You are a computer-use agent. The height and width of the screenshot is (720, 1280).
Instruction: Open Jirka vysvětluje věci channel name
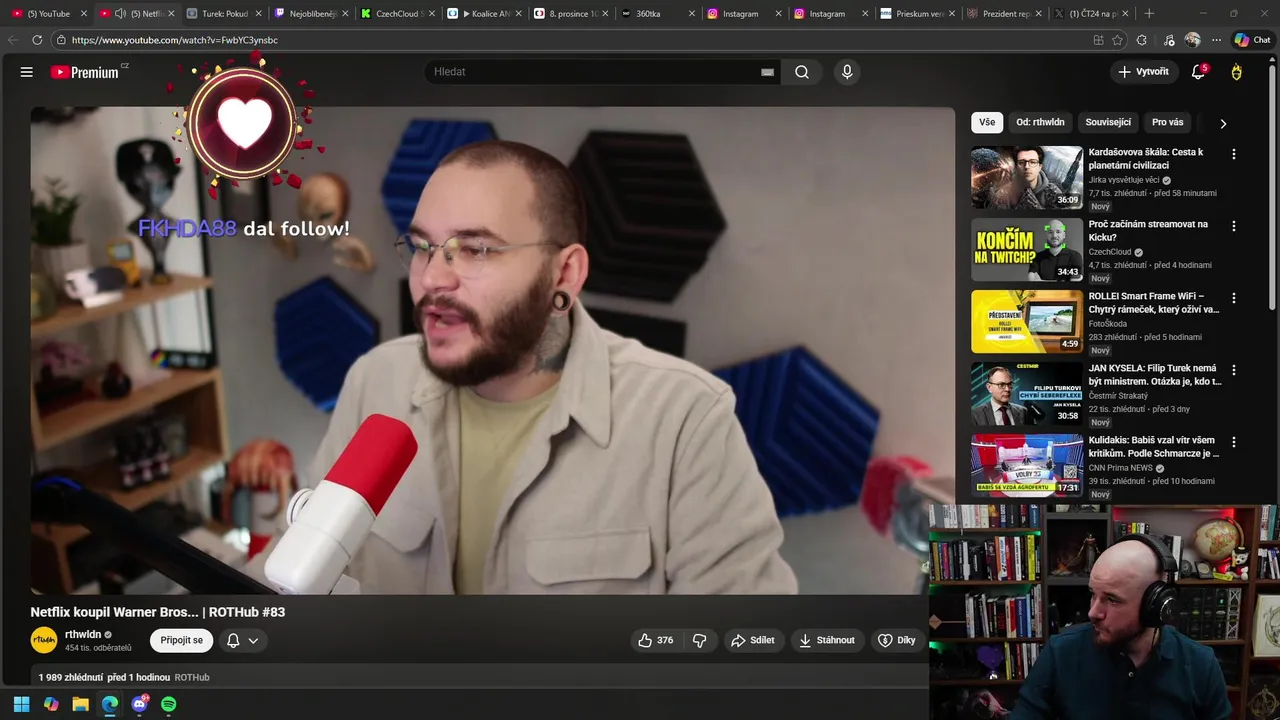(x=1124, y=180)
